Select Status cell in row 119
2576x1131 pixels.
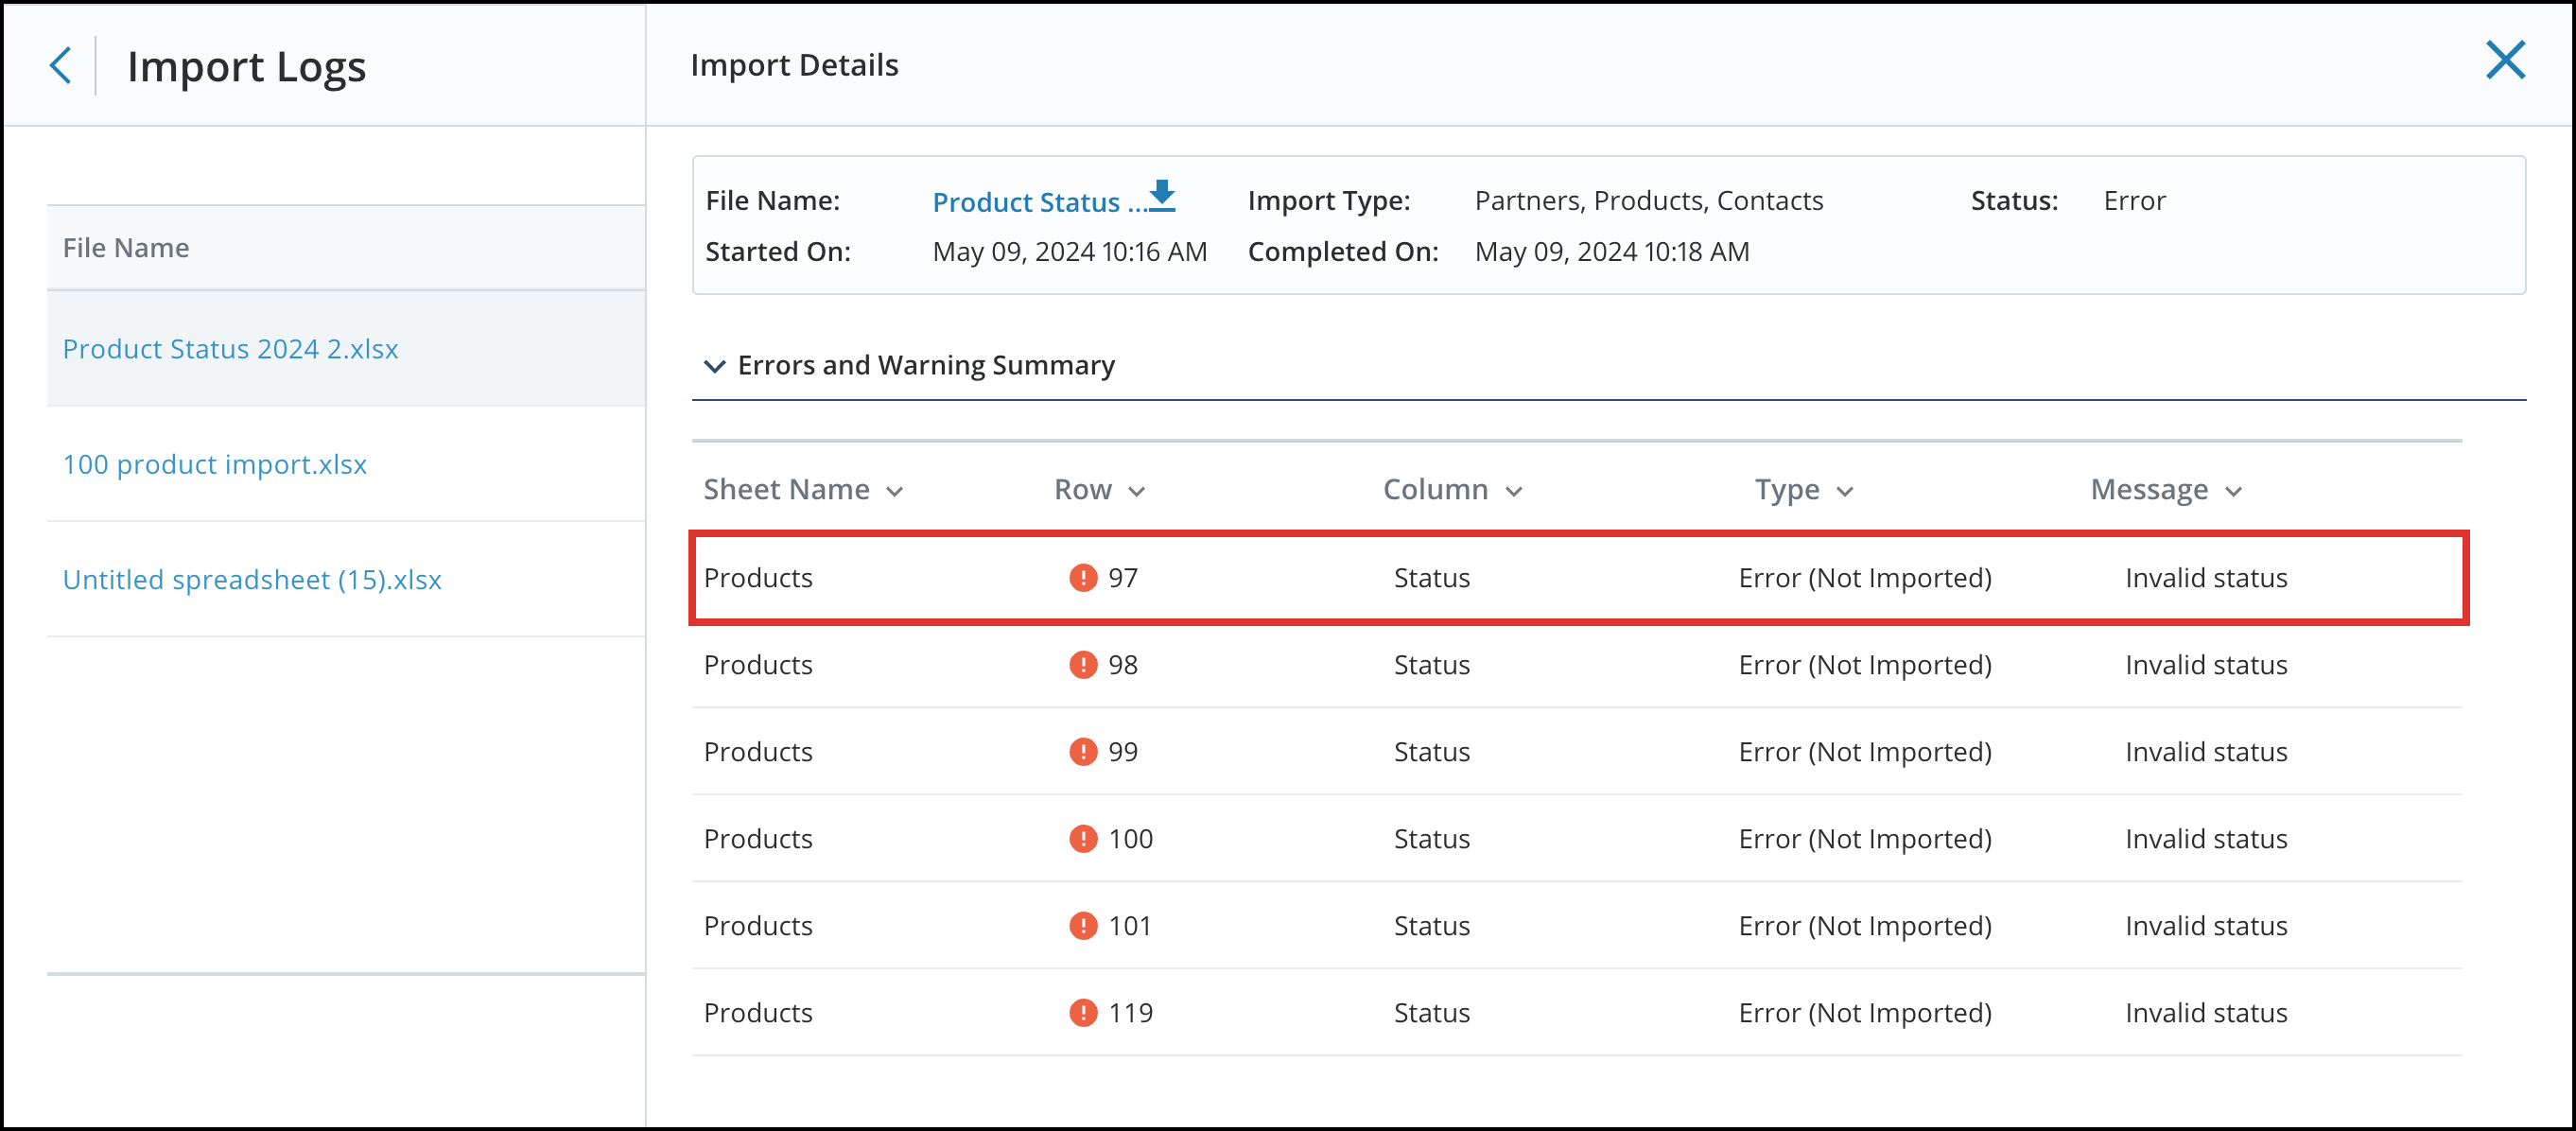(1431, 1012)
